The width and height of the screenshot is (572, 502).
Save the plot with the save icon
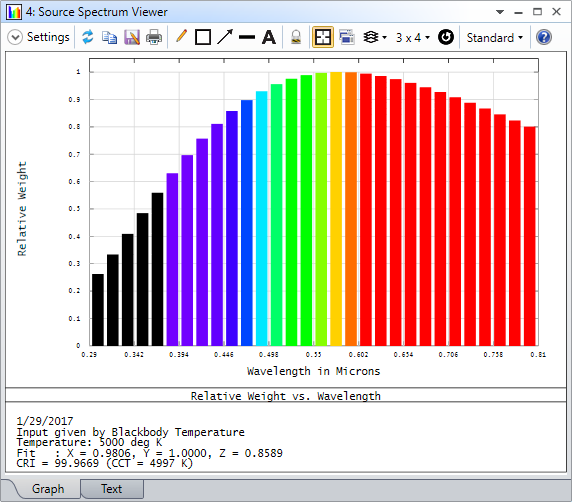(132, 37)
